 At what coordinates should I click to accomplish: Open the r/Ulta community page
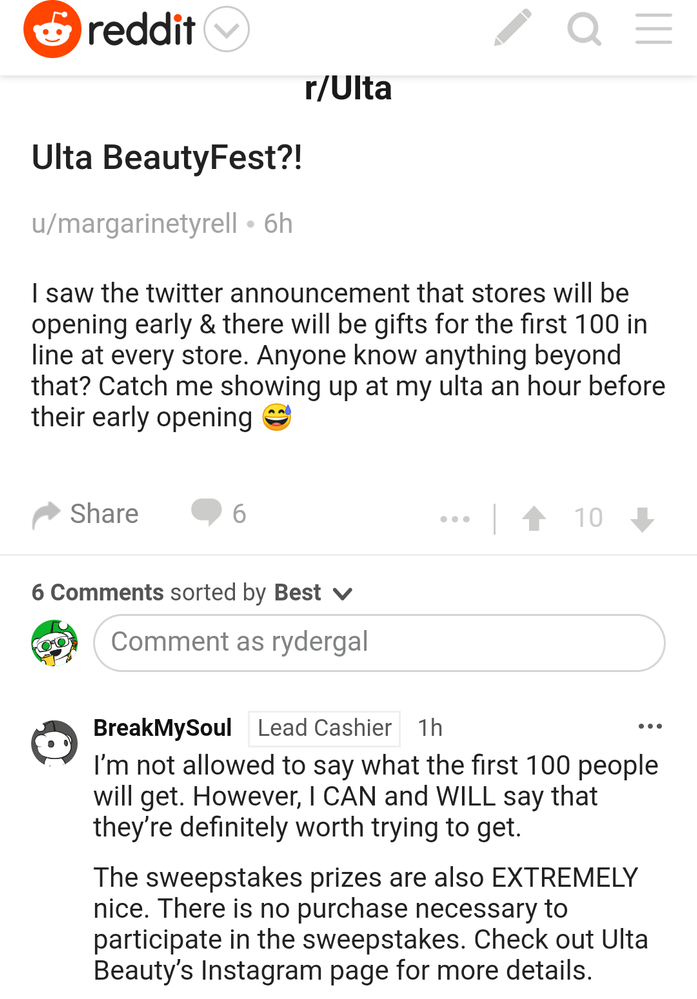[x=348, y=88]
